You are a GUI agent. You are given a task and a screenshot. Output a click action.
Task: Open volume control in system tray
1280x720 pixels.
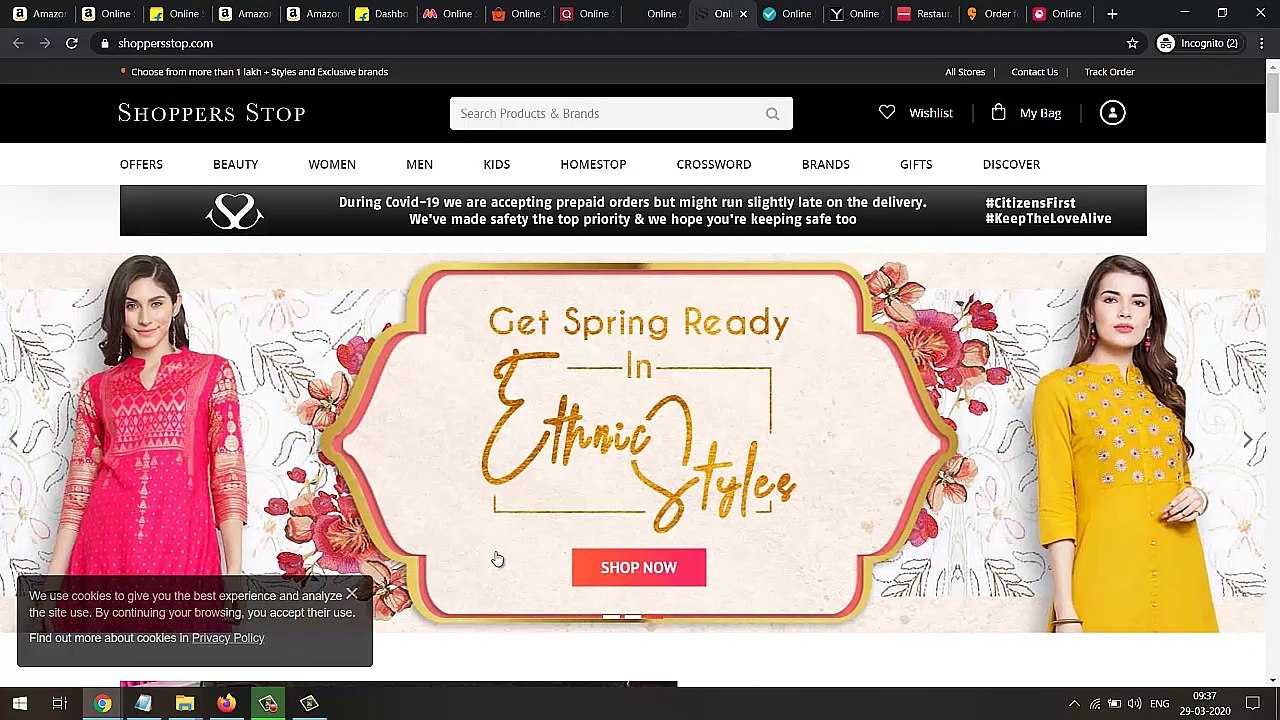[x=1135, y=704]
